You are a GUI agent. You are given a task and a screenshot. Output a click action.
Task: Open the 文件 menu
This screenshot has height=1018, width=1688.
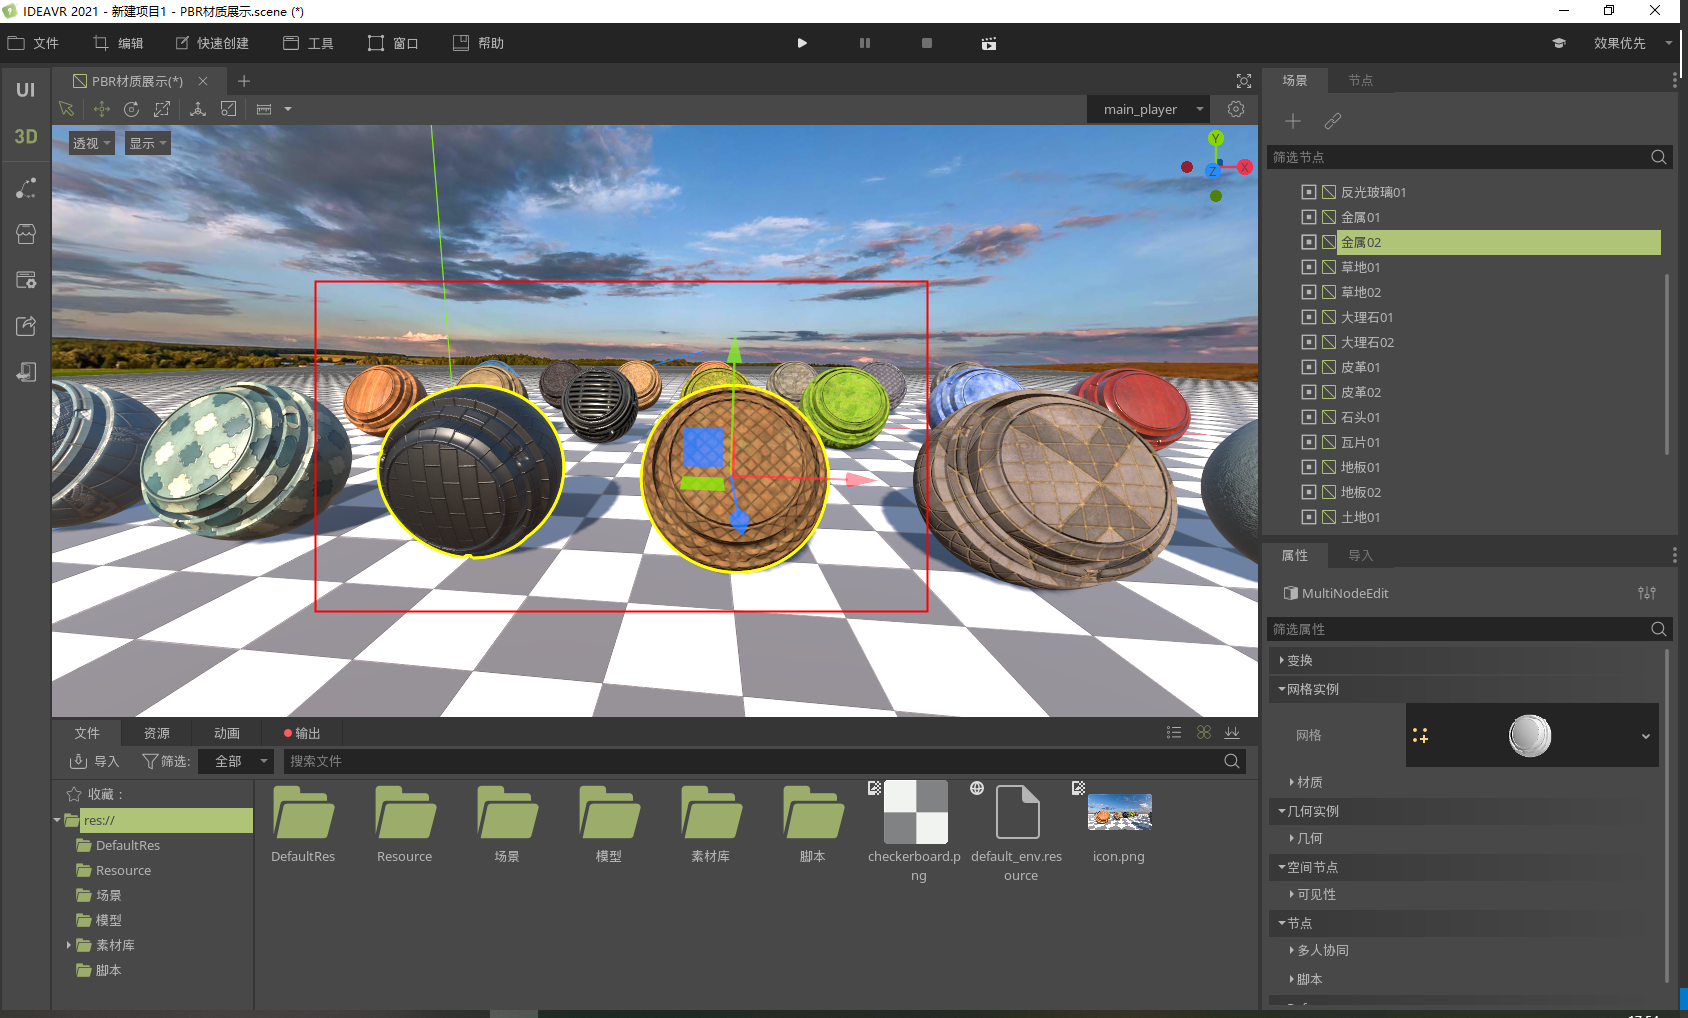[x=34, y=43]
